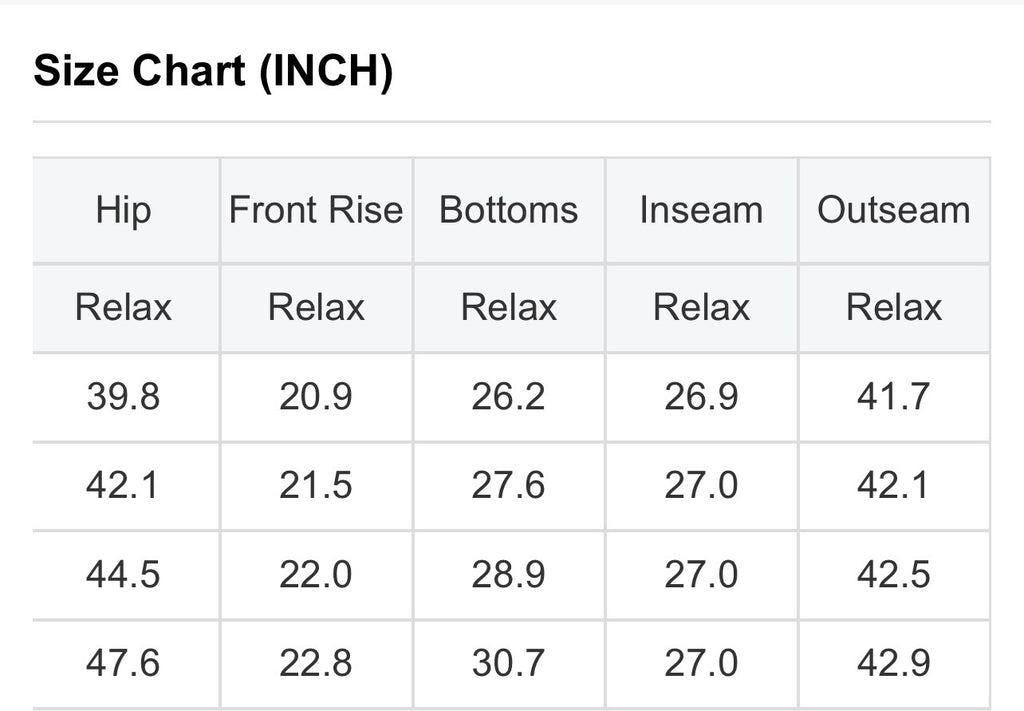This screenshot has width=1024, height=711.
Task: Click bottoms value 27.6 cell
Action: [508, 486]
